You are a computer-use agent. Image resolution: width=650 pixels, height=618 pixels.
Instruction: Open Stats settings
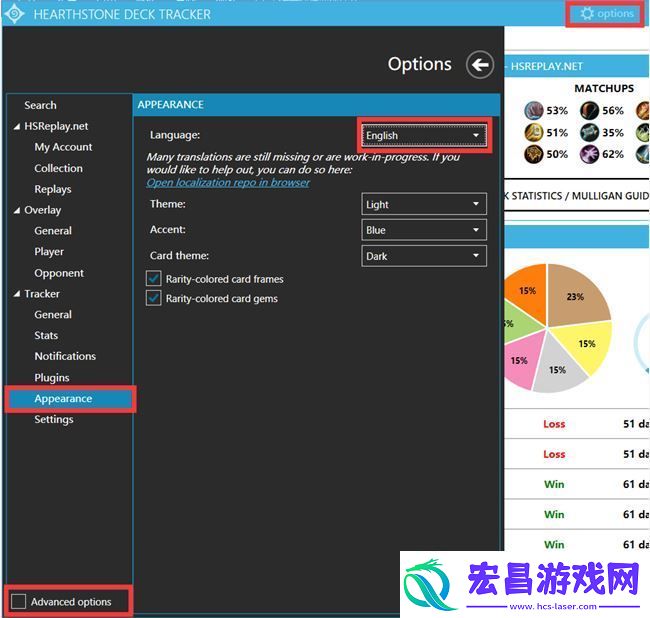(46, 335)
